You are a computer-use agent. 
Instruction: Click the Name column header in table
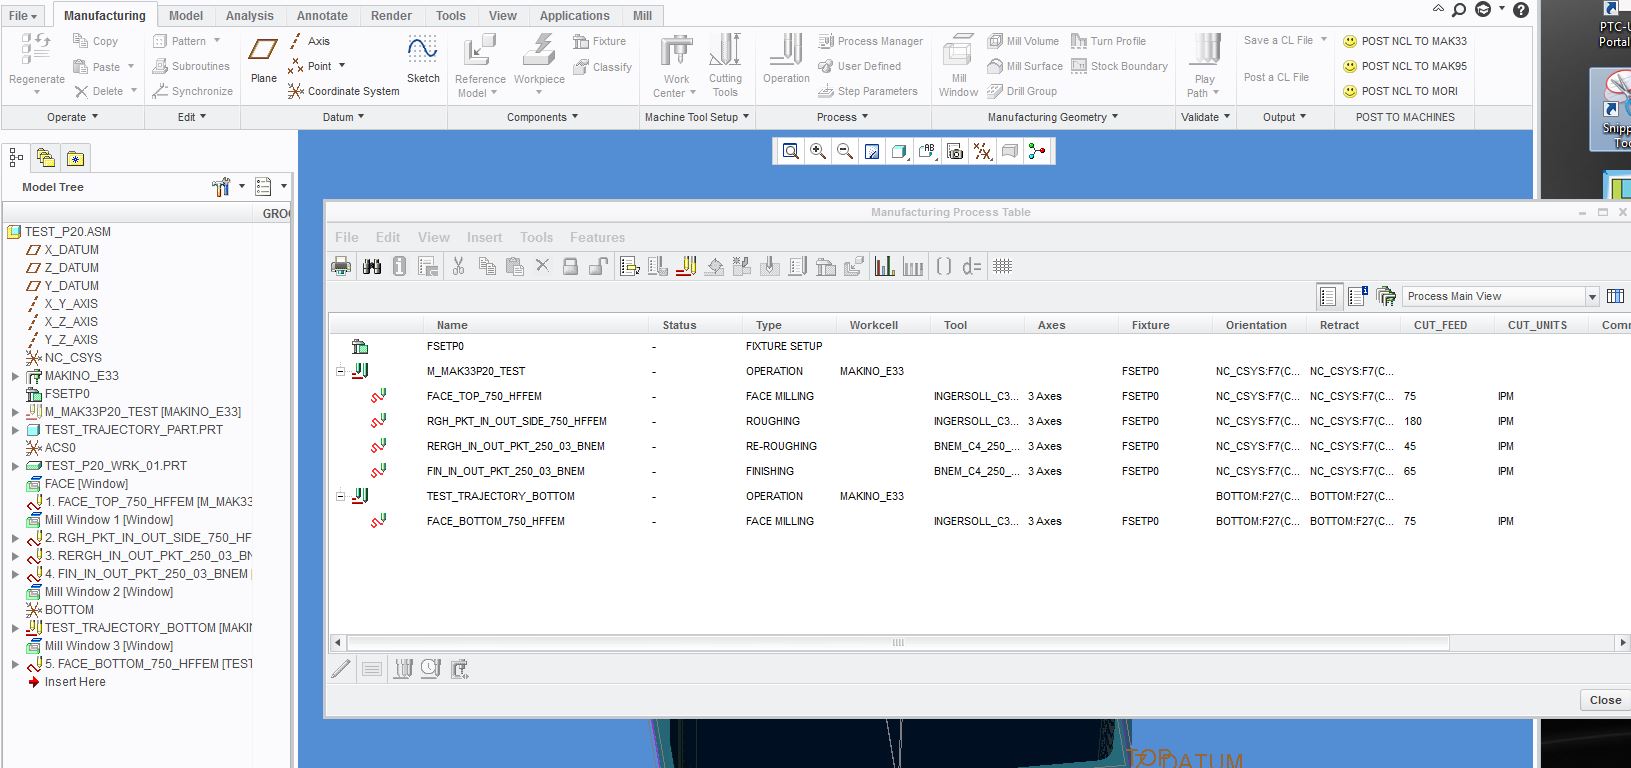[x=452, y=325]
